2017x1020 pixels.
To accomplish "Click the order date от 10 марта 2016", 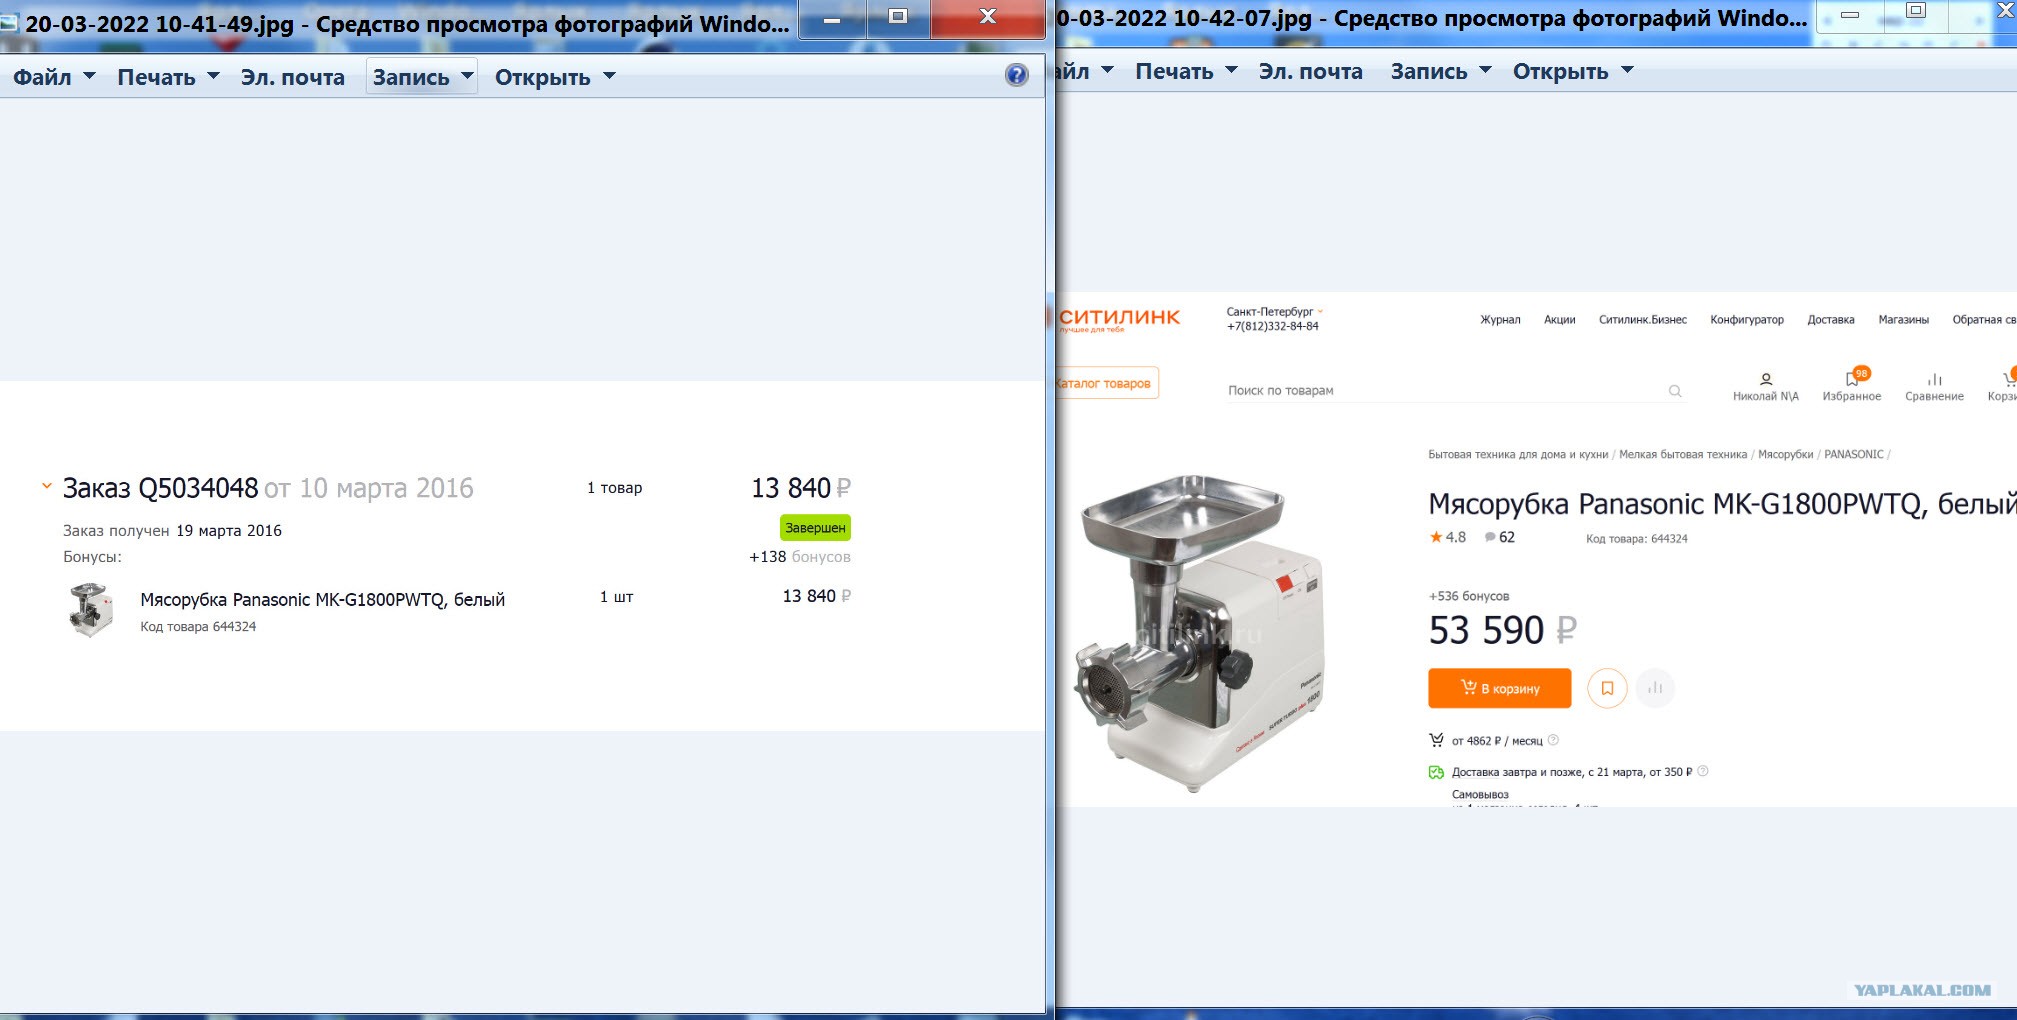I will (369, 488).
